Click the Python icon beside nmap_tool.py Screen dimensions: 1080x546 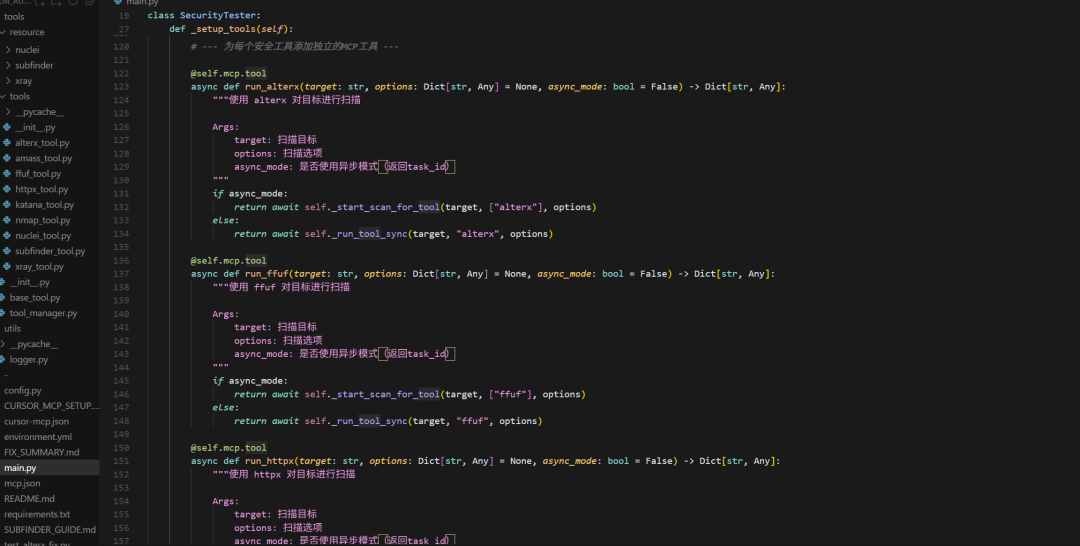[x=6, y=220]
